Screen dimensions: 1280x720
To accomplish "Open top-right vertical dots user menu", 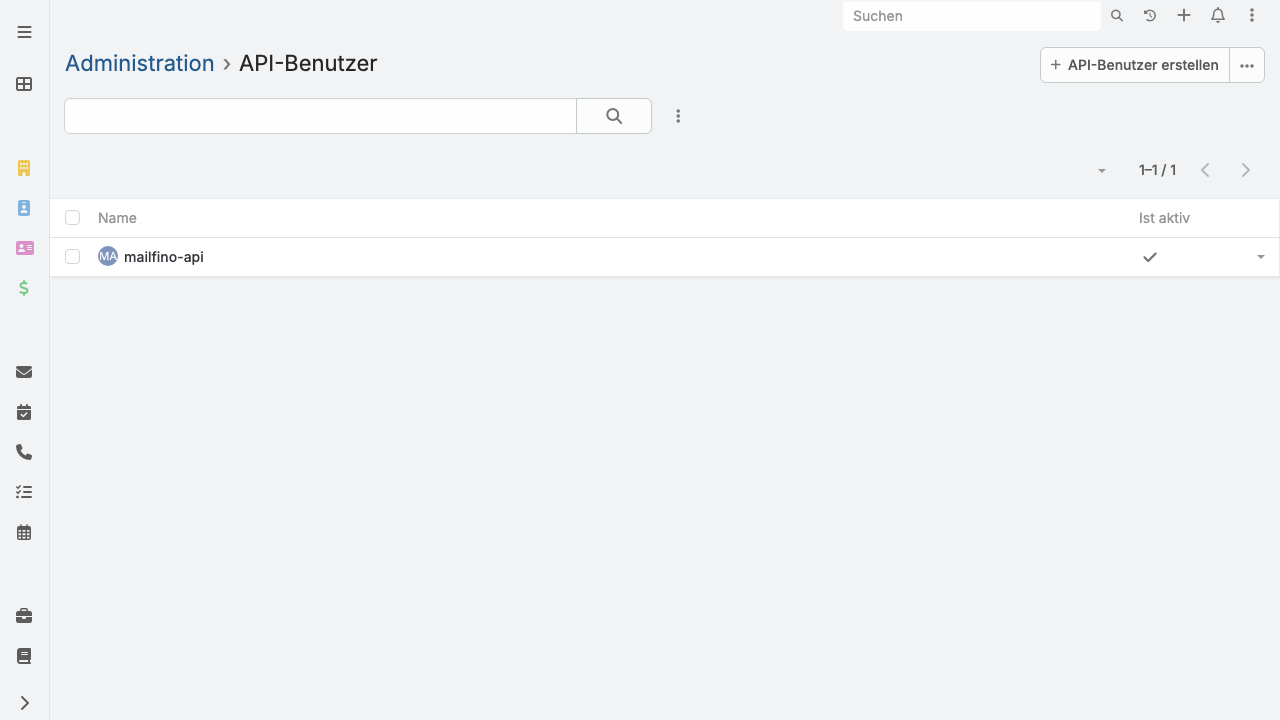I will coord(1252,16).
